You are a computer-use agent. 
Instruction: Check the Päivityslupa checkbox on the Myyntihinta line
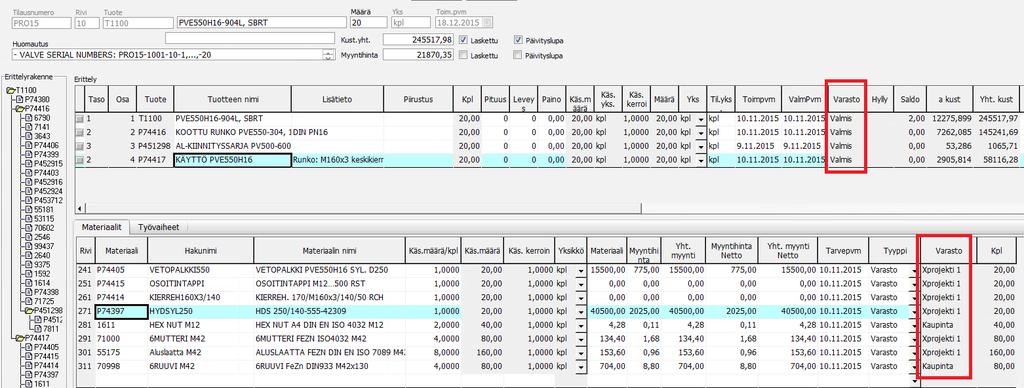(519, 56)
